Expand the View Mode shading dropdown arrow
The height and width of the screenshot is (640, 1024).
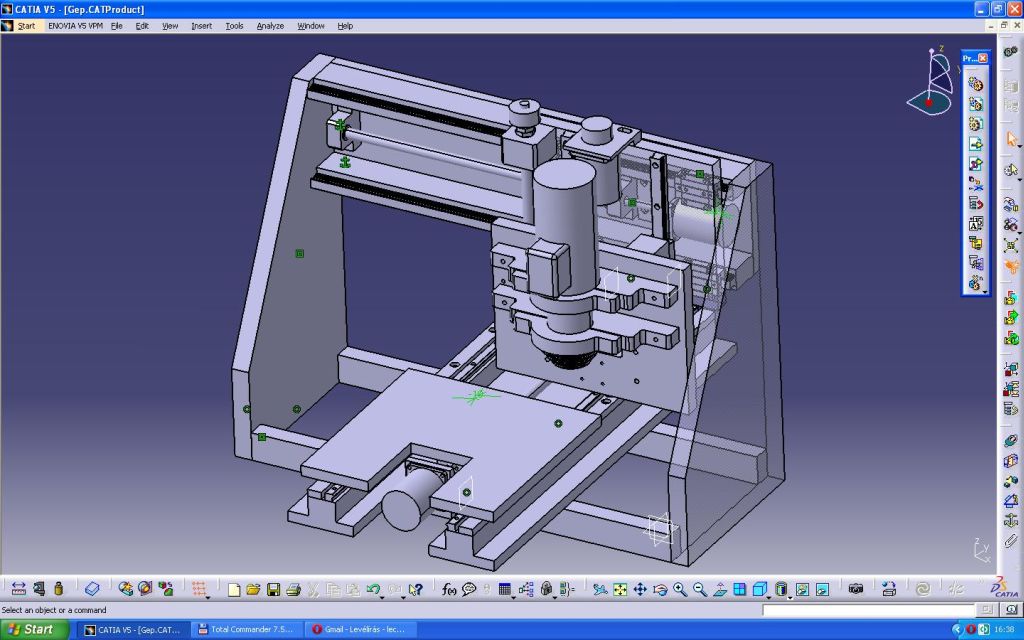pyautogui.click(x=791, y=596)
